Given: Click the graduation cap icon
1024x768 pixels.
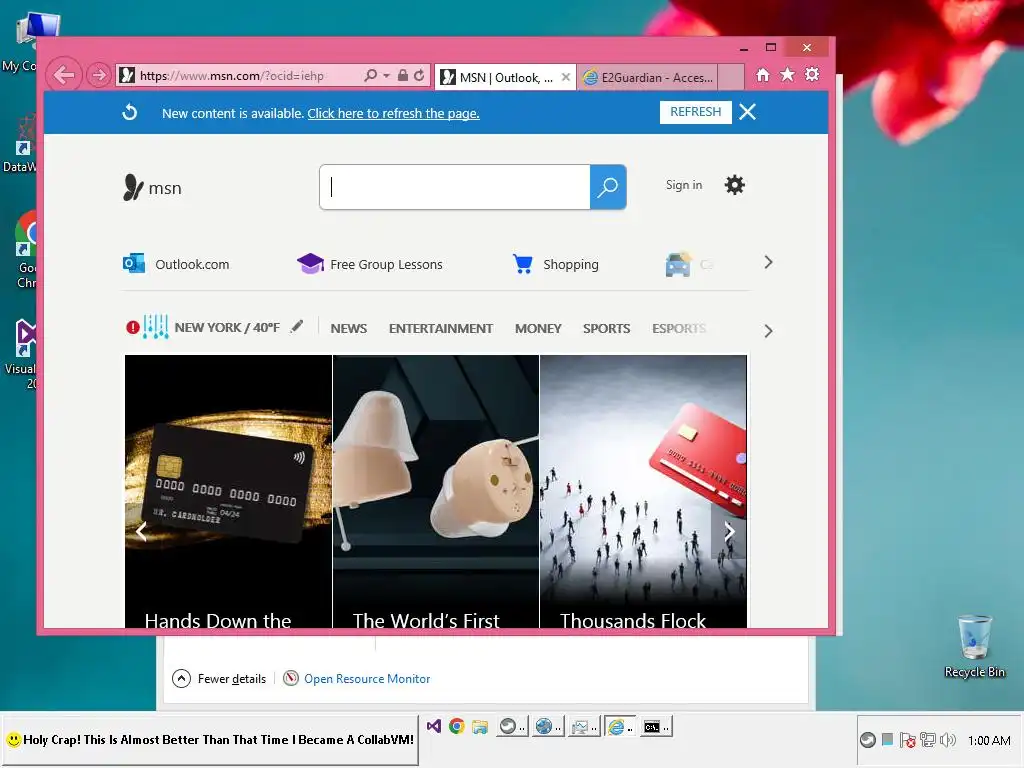Looking at the screenshot, I should point(310,263).
